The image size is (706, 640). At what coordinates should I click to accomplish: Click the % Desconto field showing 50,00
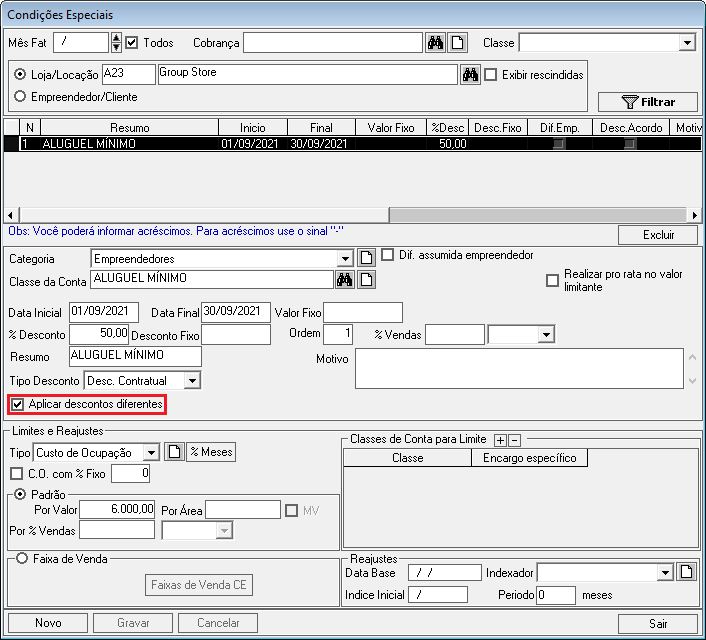click(99, 334)
